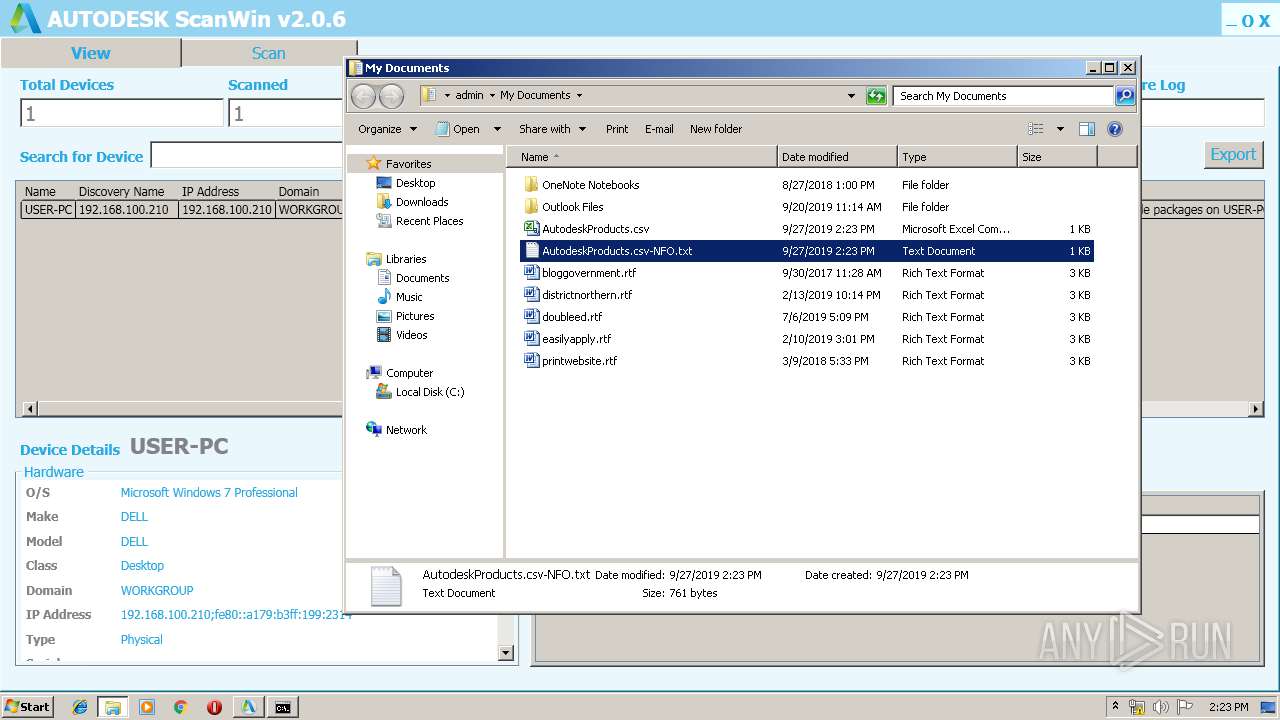
Task: Click Chrome taskbar icon
Action: coord(180,707)
